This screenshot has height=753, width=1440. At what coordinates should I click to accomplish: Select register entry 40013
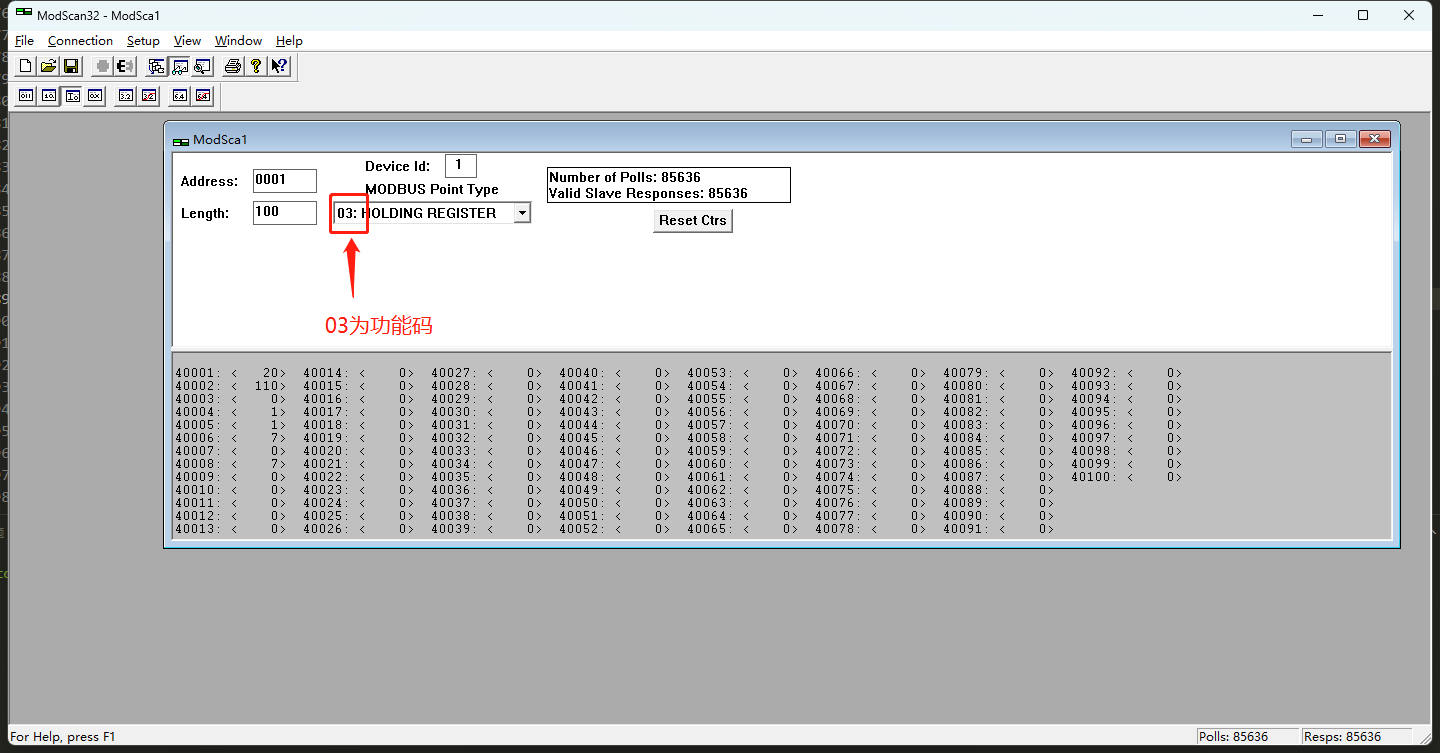pos(231,529)
